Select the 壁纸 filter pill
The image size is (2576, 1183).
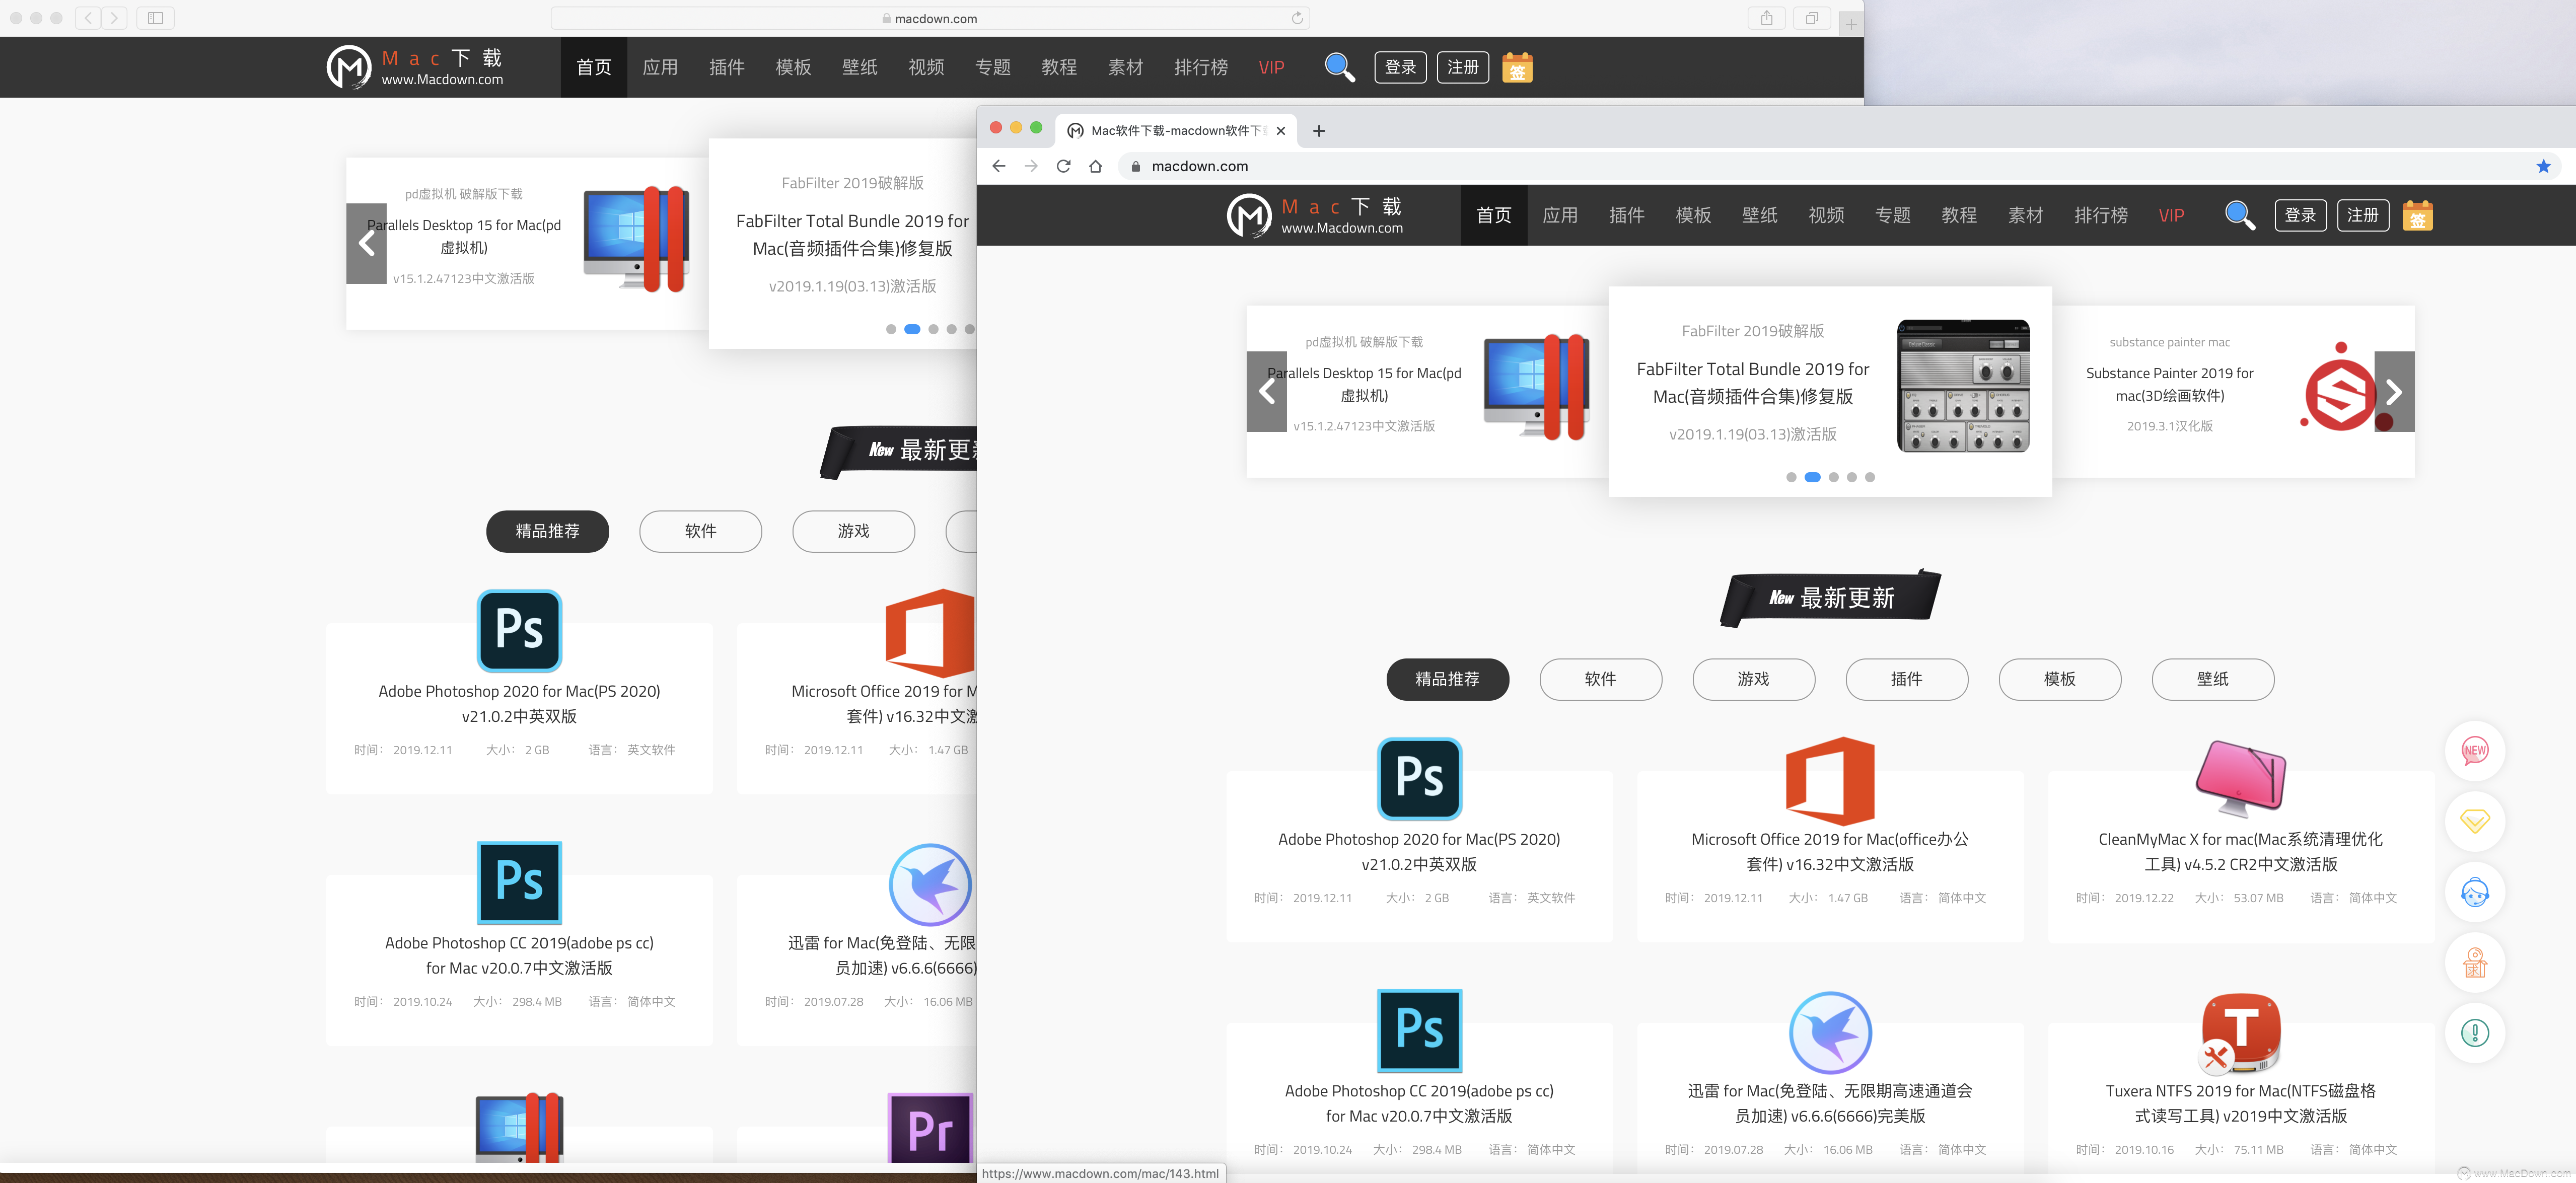(2212, 679)
